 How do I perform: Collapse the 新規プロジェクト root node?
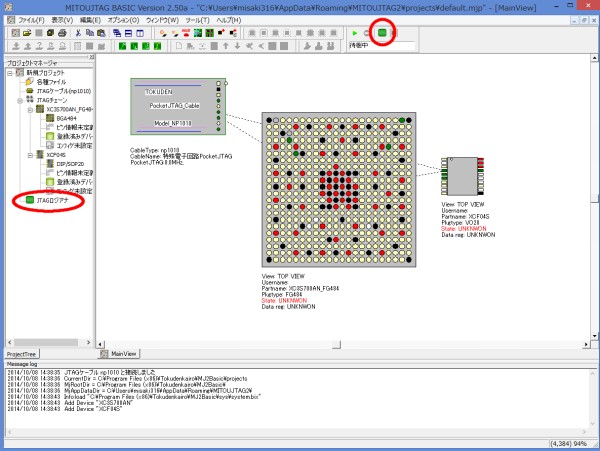click(9, 73)
